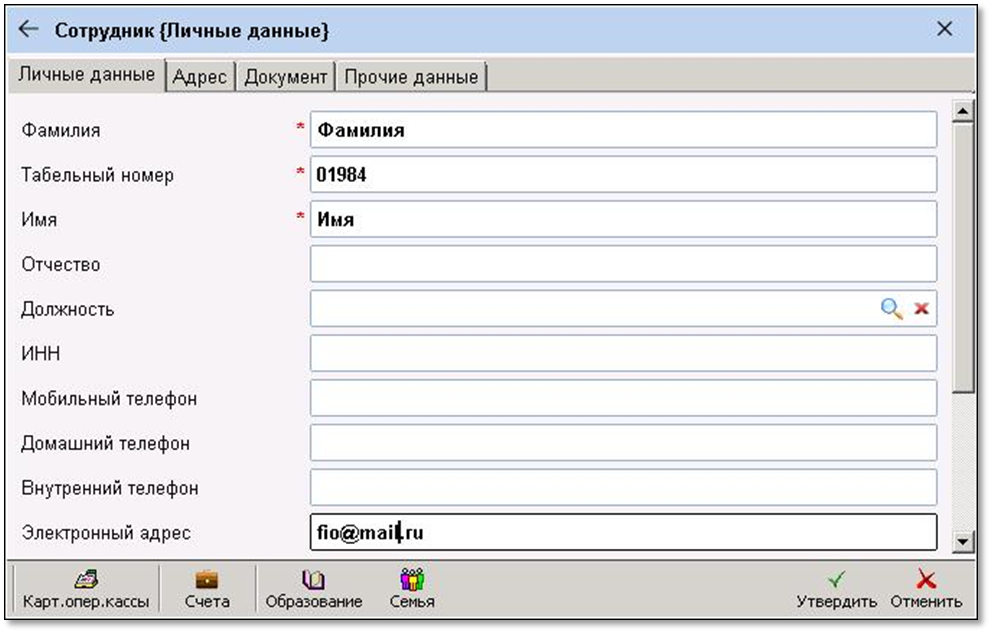The image size is (991, 633).
Task: Open the Прочие данные tab
Action: (411, 76)
